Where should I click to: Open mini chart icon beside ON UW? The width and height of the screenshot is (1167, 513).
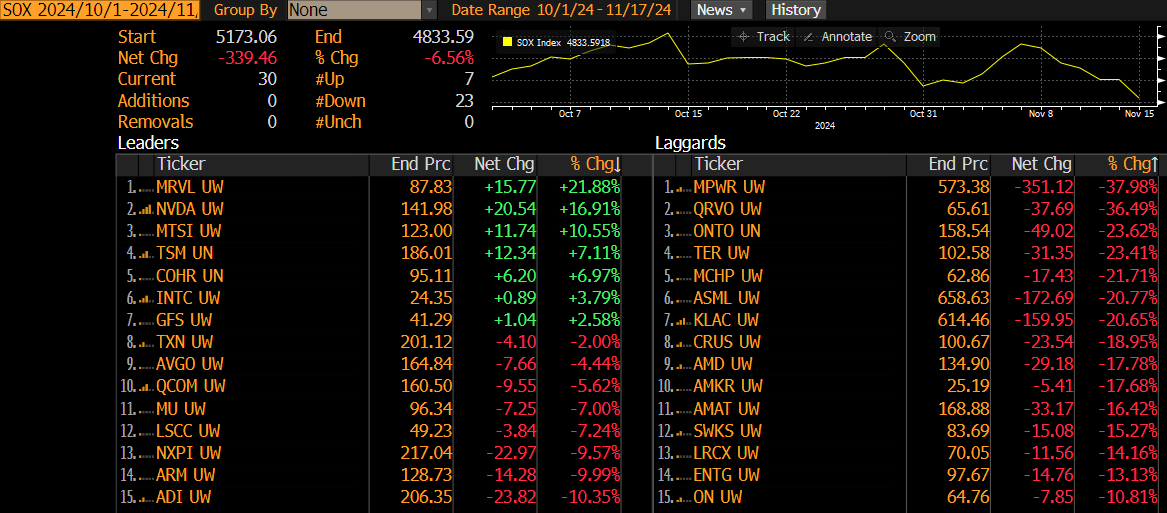pyautogui.click(x=682, y=498)
